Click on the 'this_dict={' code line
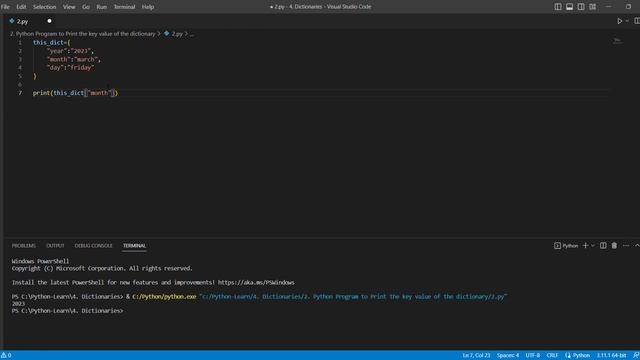 (52, 42)
